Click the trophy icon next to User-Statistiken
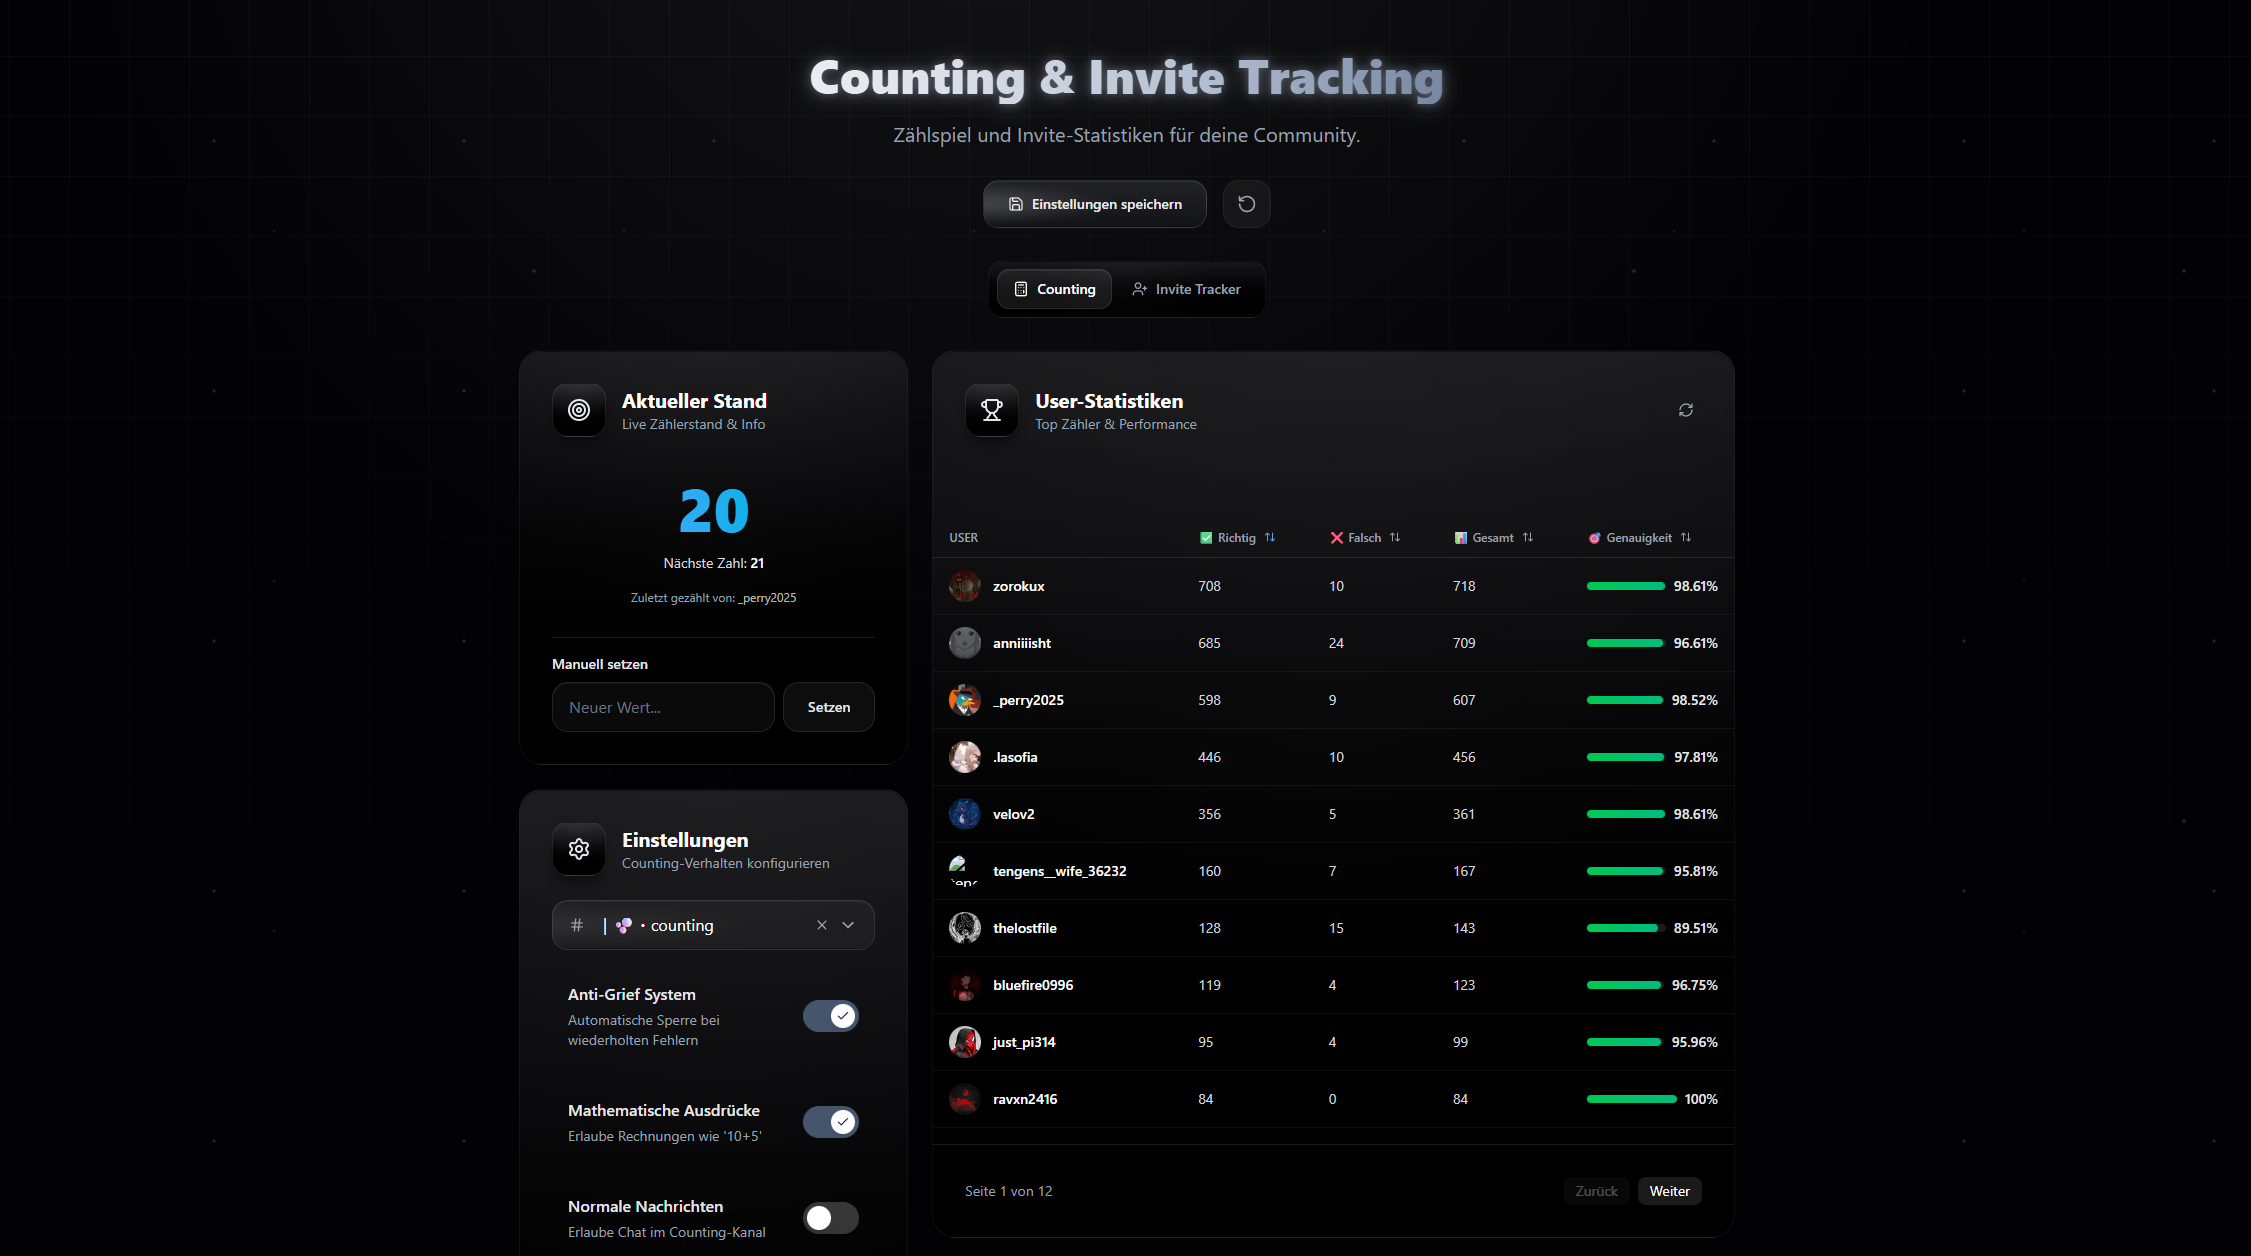 [x=991, y=410]
